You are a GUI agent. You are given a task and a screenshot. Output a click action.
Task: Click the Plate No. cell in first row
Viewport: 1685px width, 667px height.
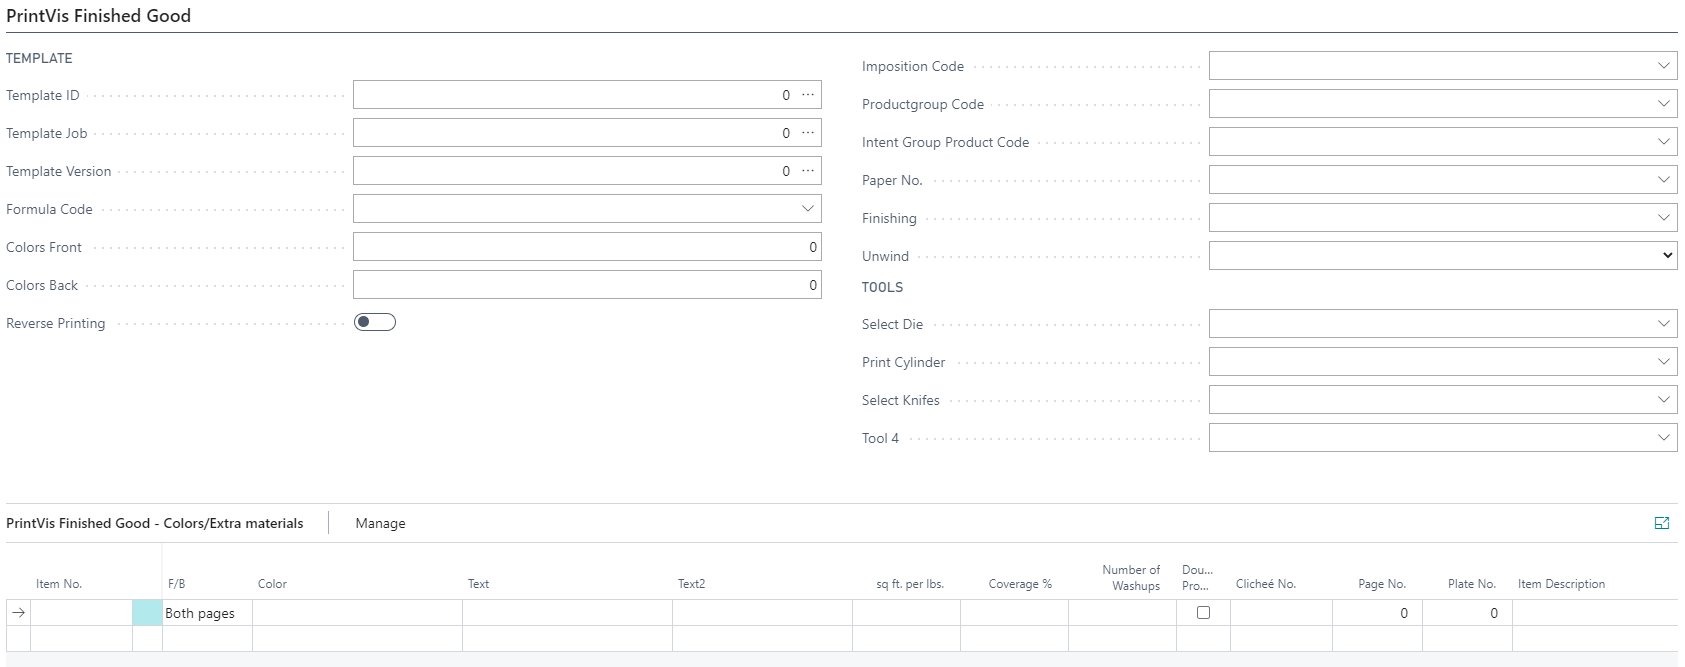point(1467,613)
